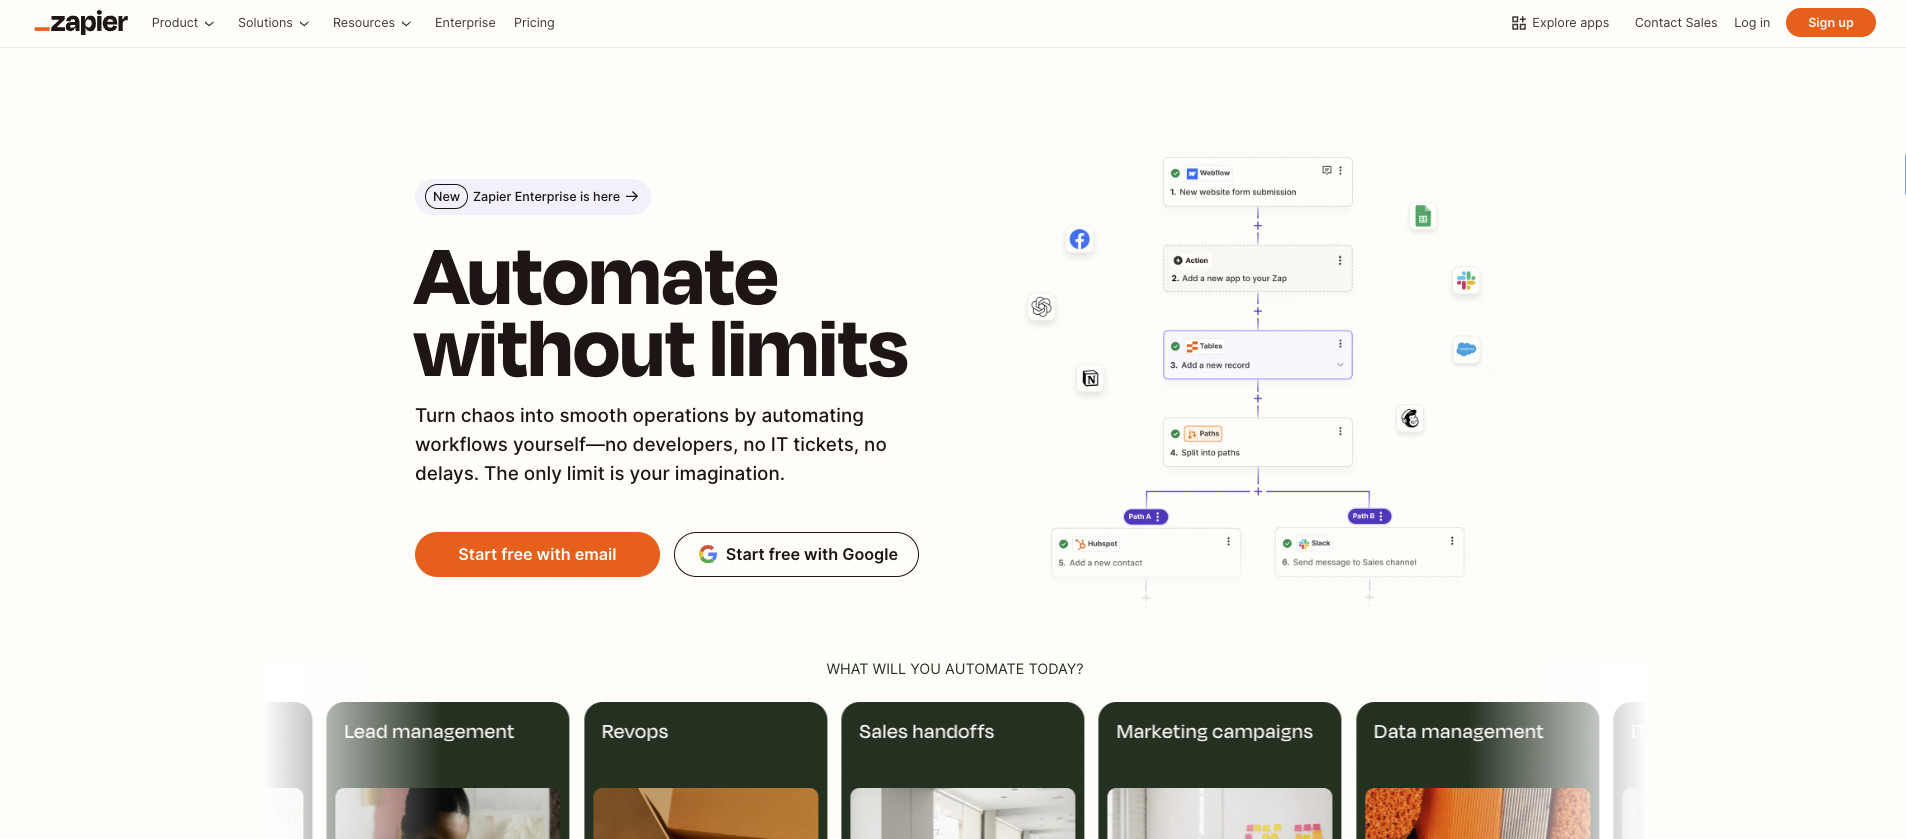
Task: Click the arrow in Zapier Enterprise banner
Action: (x=632, y=197)
